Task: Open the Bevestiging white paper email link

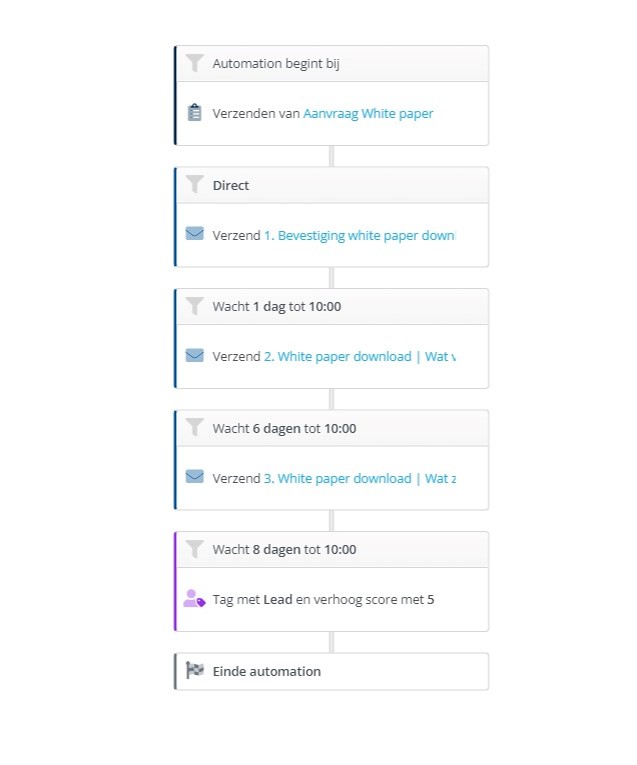Action: (x=359, y=236)
